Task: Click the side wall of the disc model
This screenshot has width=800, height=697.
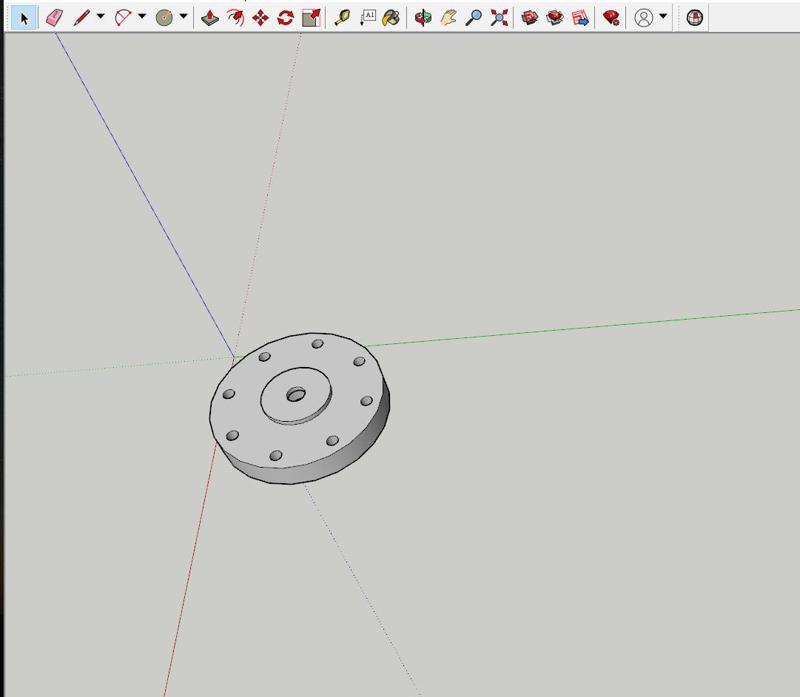Action: (327, 463)
